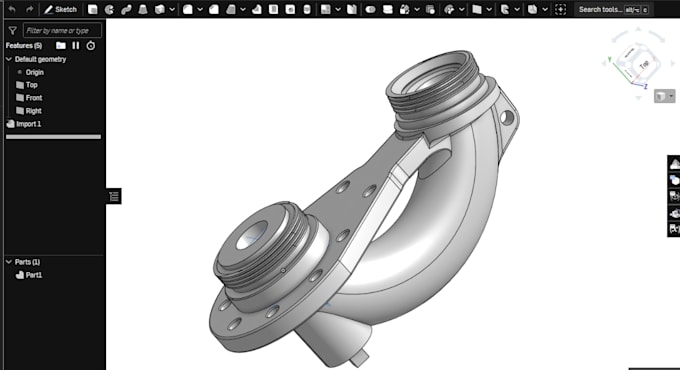Select the Revolve tool
The image size is (680, 370).
(109, 9)
